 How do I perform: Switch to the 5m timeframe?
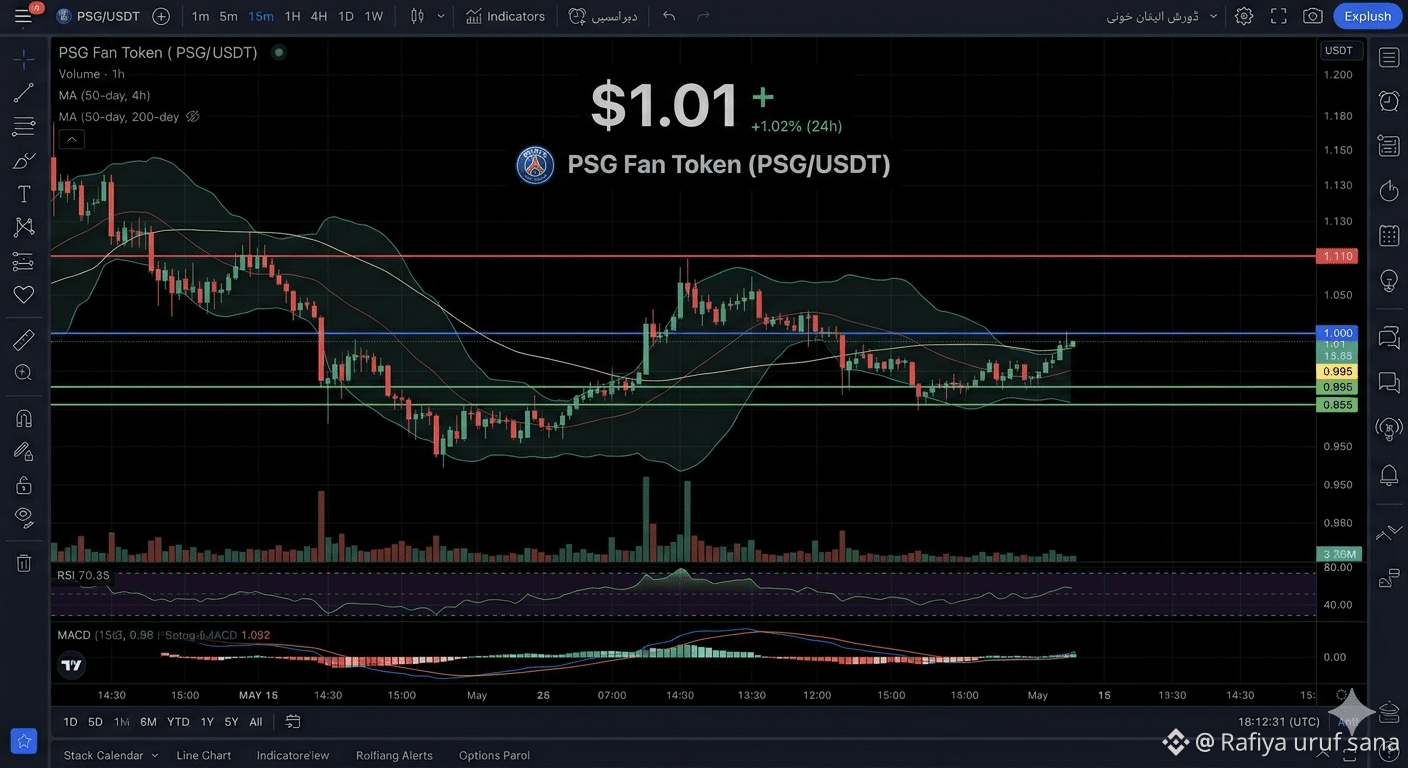tap(229, 16)
